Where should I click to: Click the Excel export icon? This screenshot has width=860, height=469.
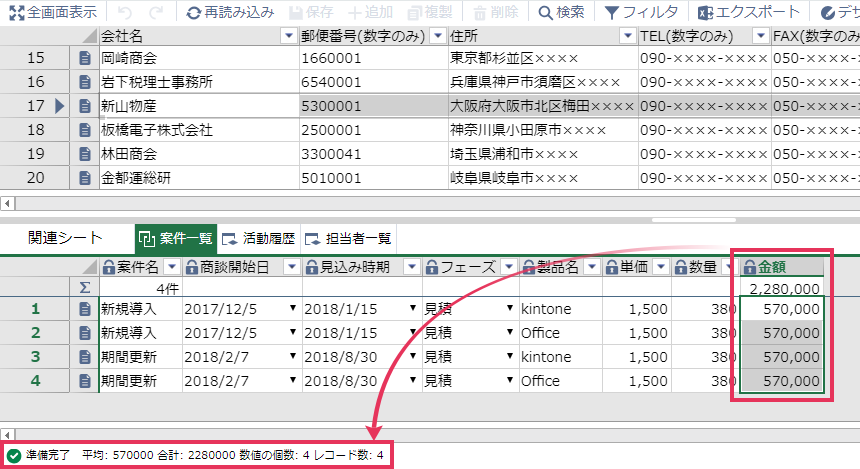tap(706, 13)
